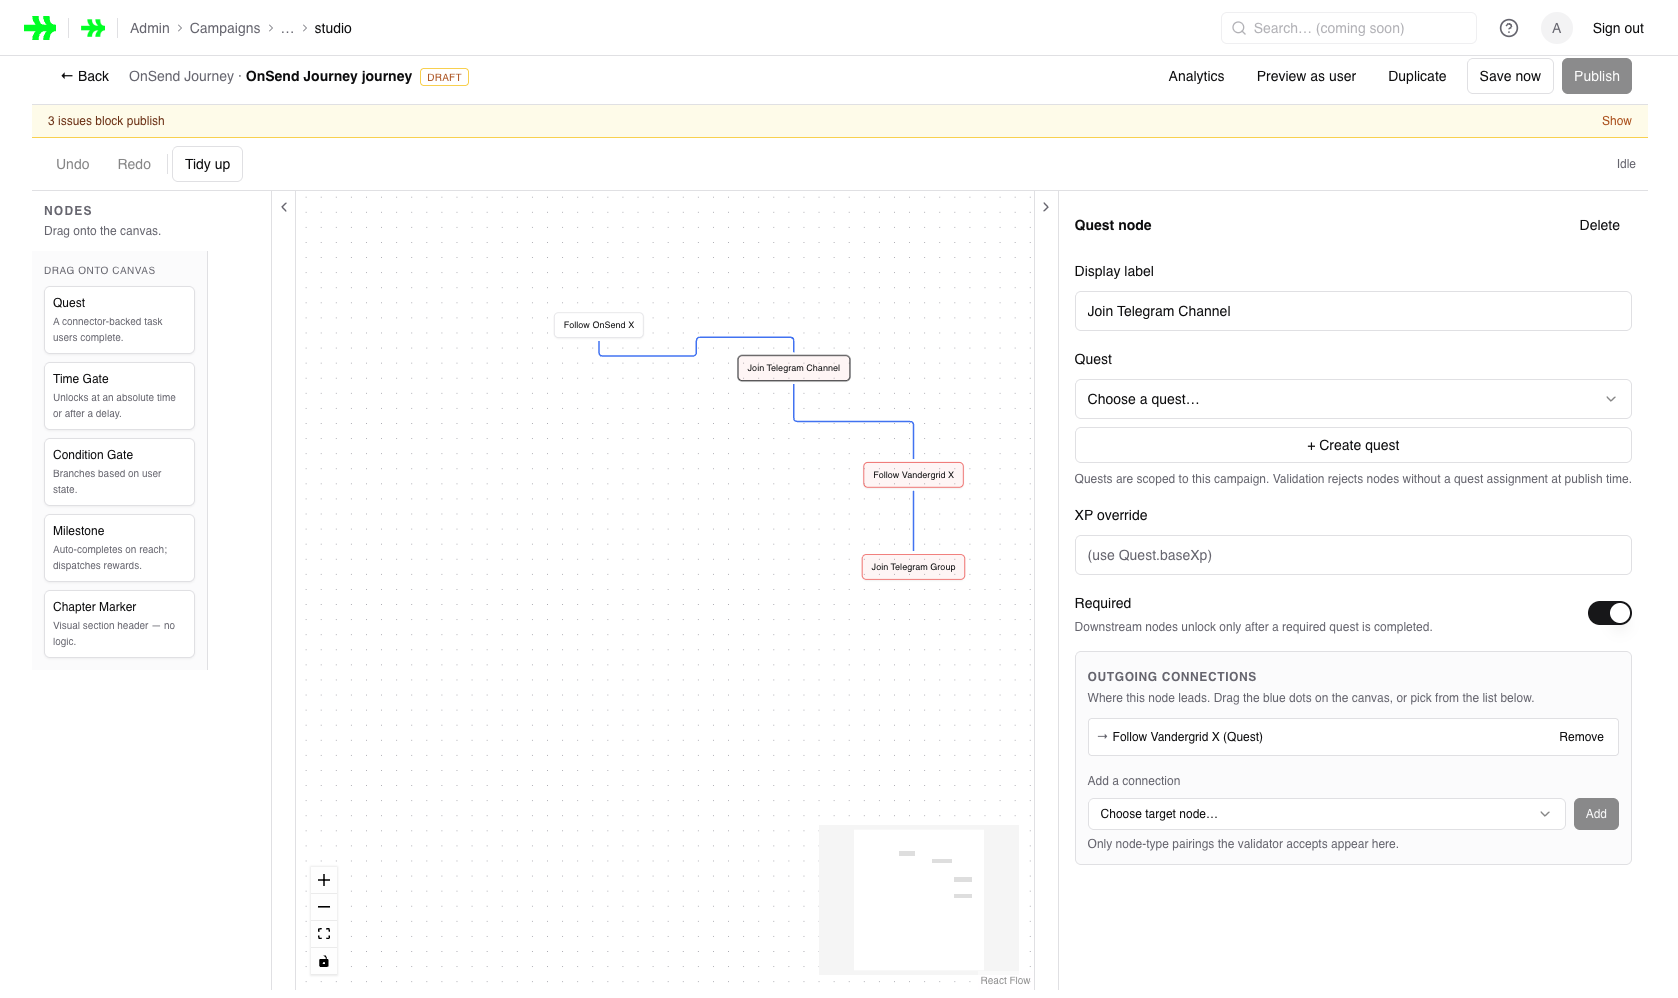The image size is (1678, 998).
Task: Click Add connection button
Action: tap(1596, 814)
